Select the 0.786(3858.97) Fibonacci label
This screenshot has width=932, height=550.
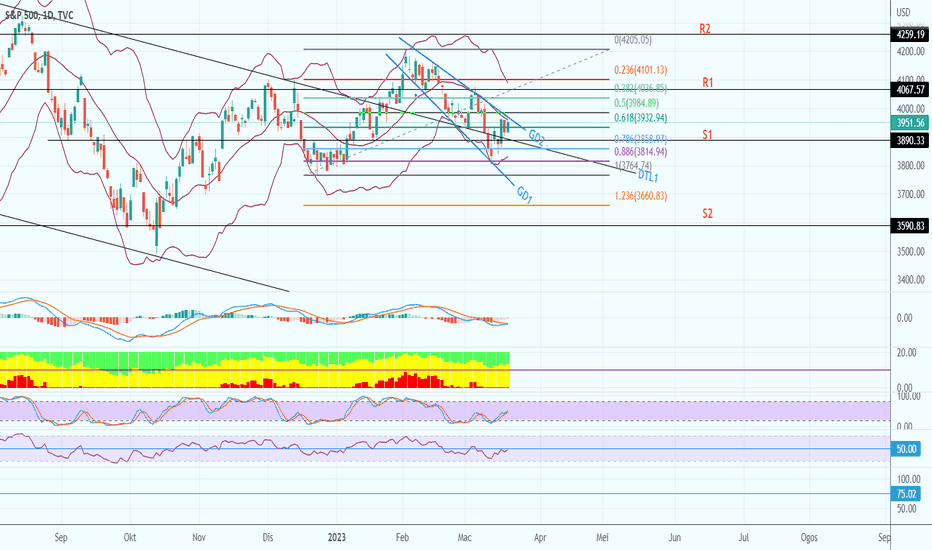point(641,139)
